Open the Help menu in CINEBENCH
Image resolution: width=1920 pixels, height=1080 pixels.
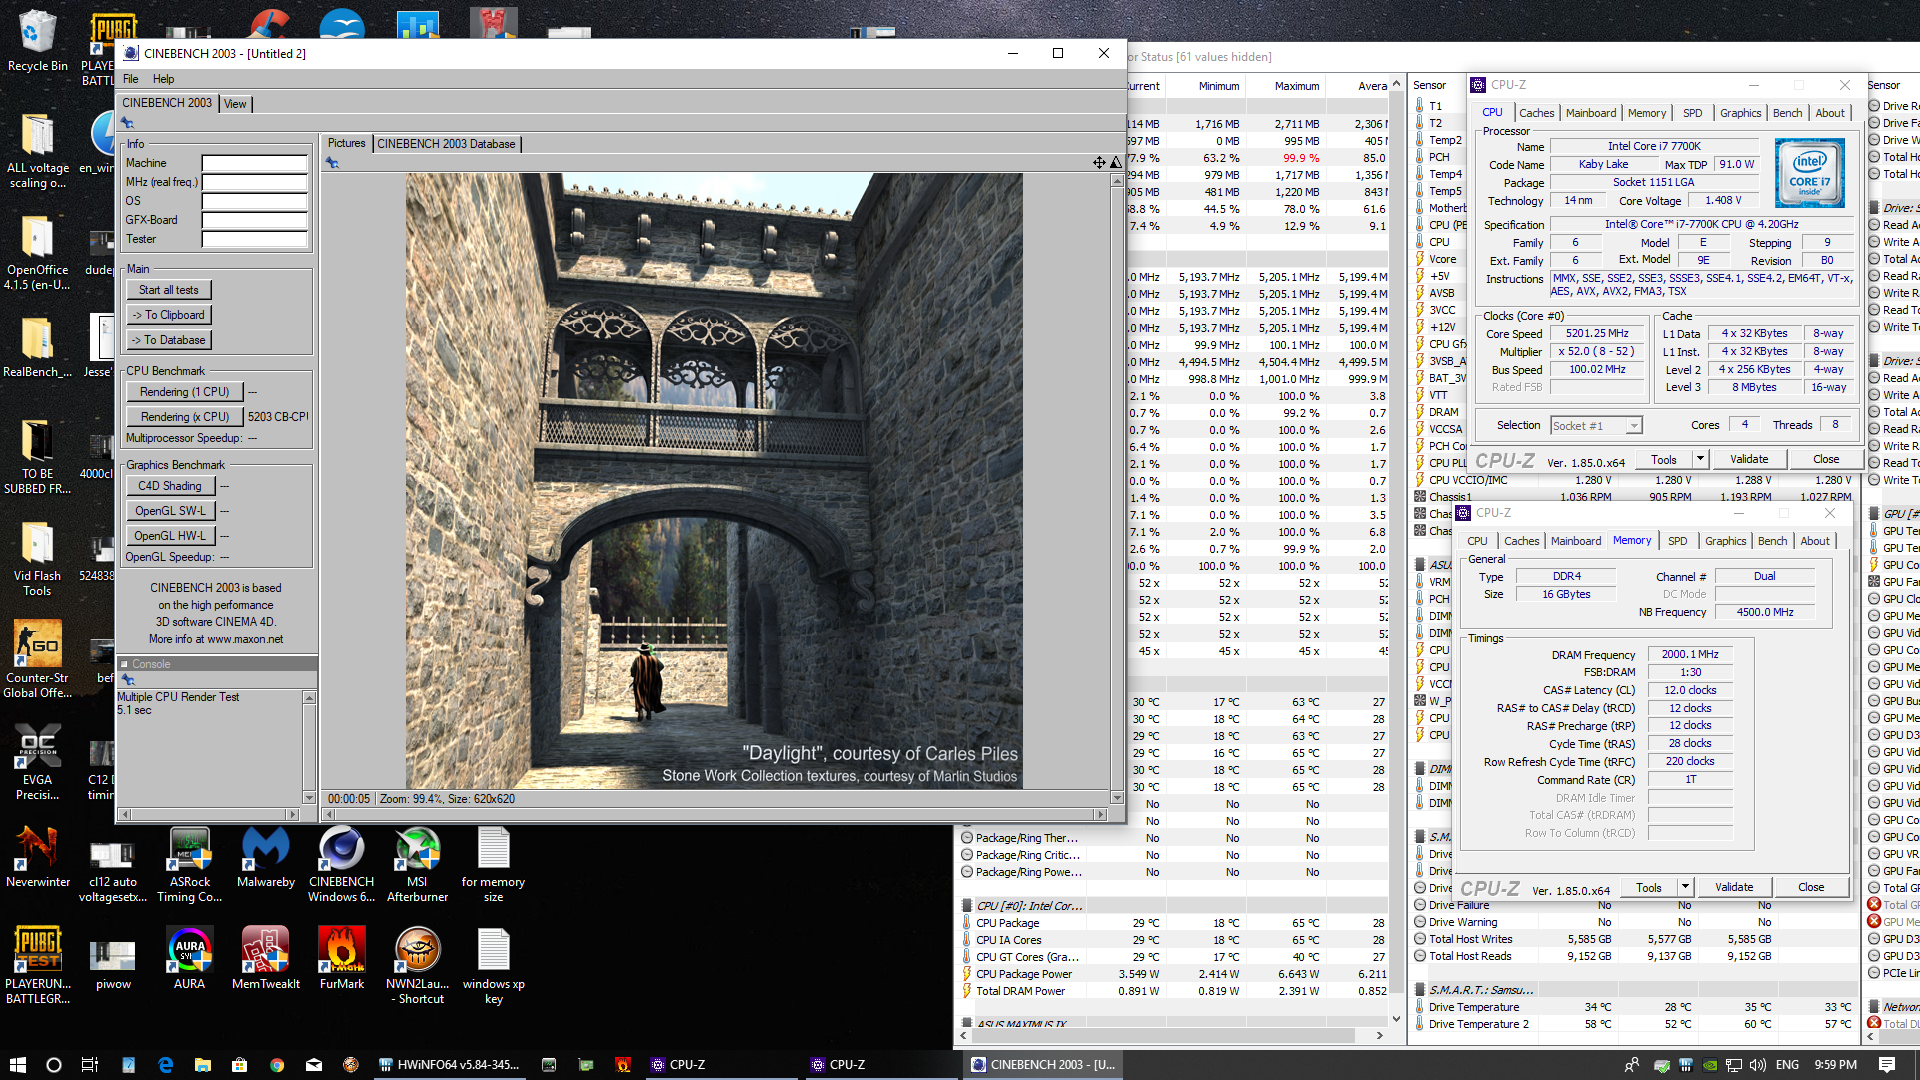point(163,79)
